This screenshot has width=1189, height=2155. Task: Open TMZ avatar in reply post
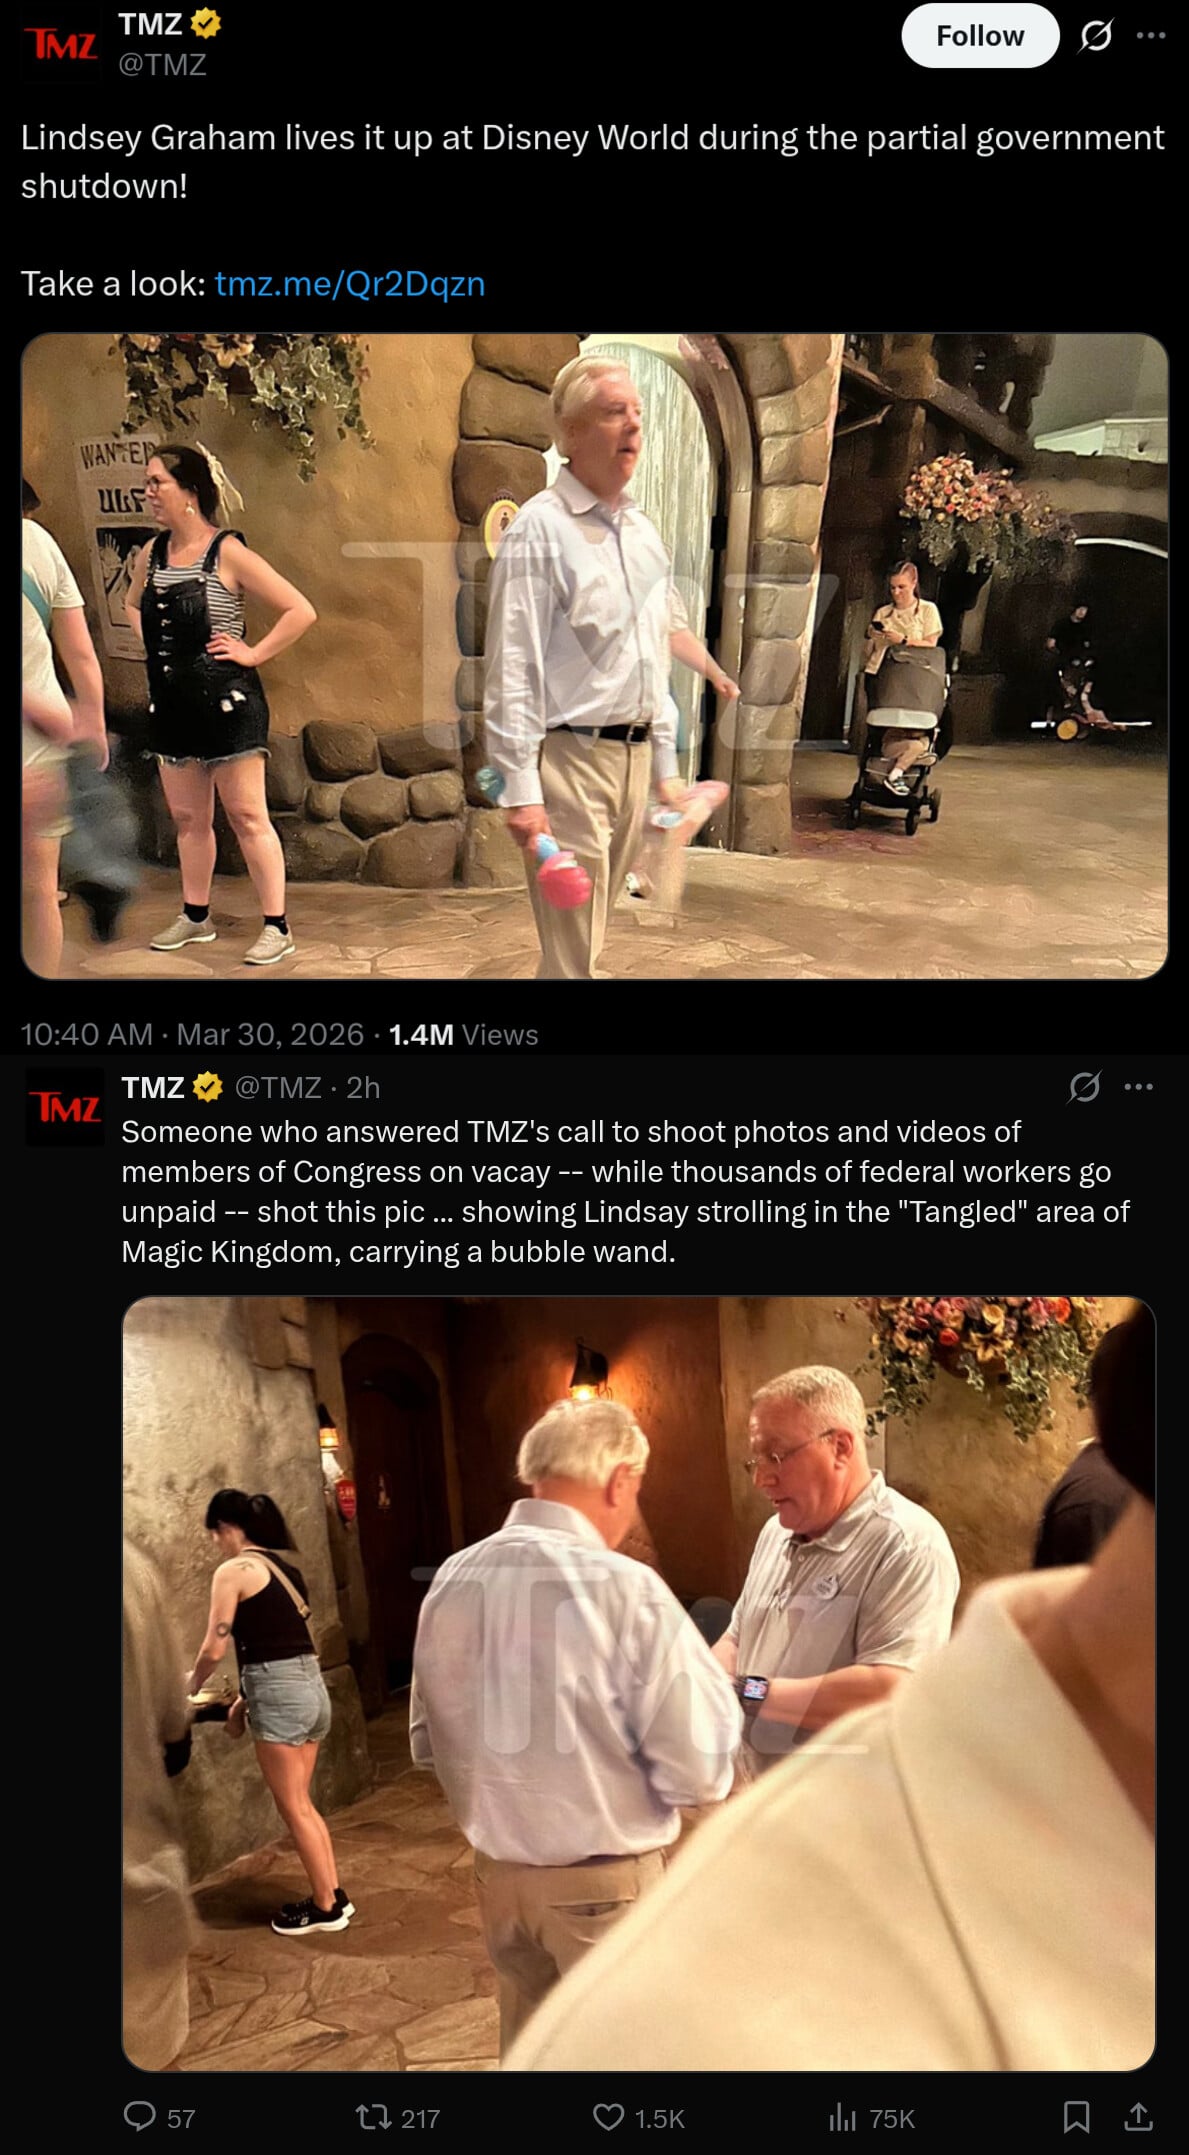[65, 1106]
